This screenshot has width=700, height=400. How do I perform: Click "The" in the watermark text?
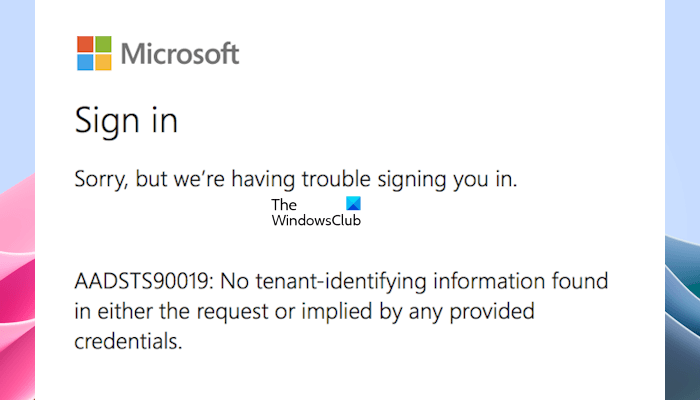click(283, 205)
